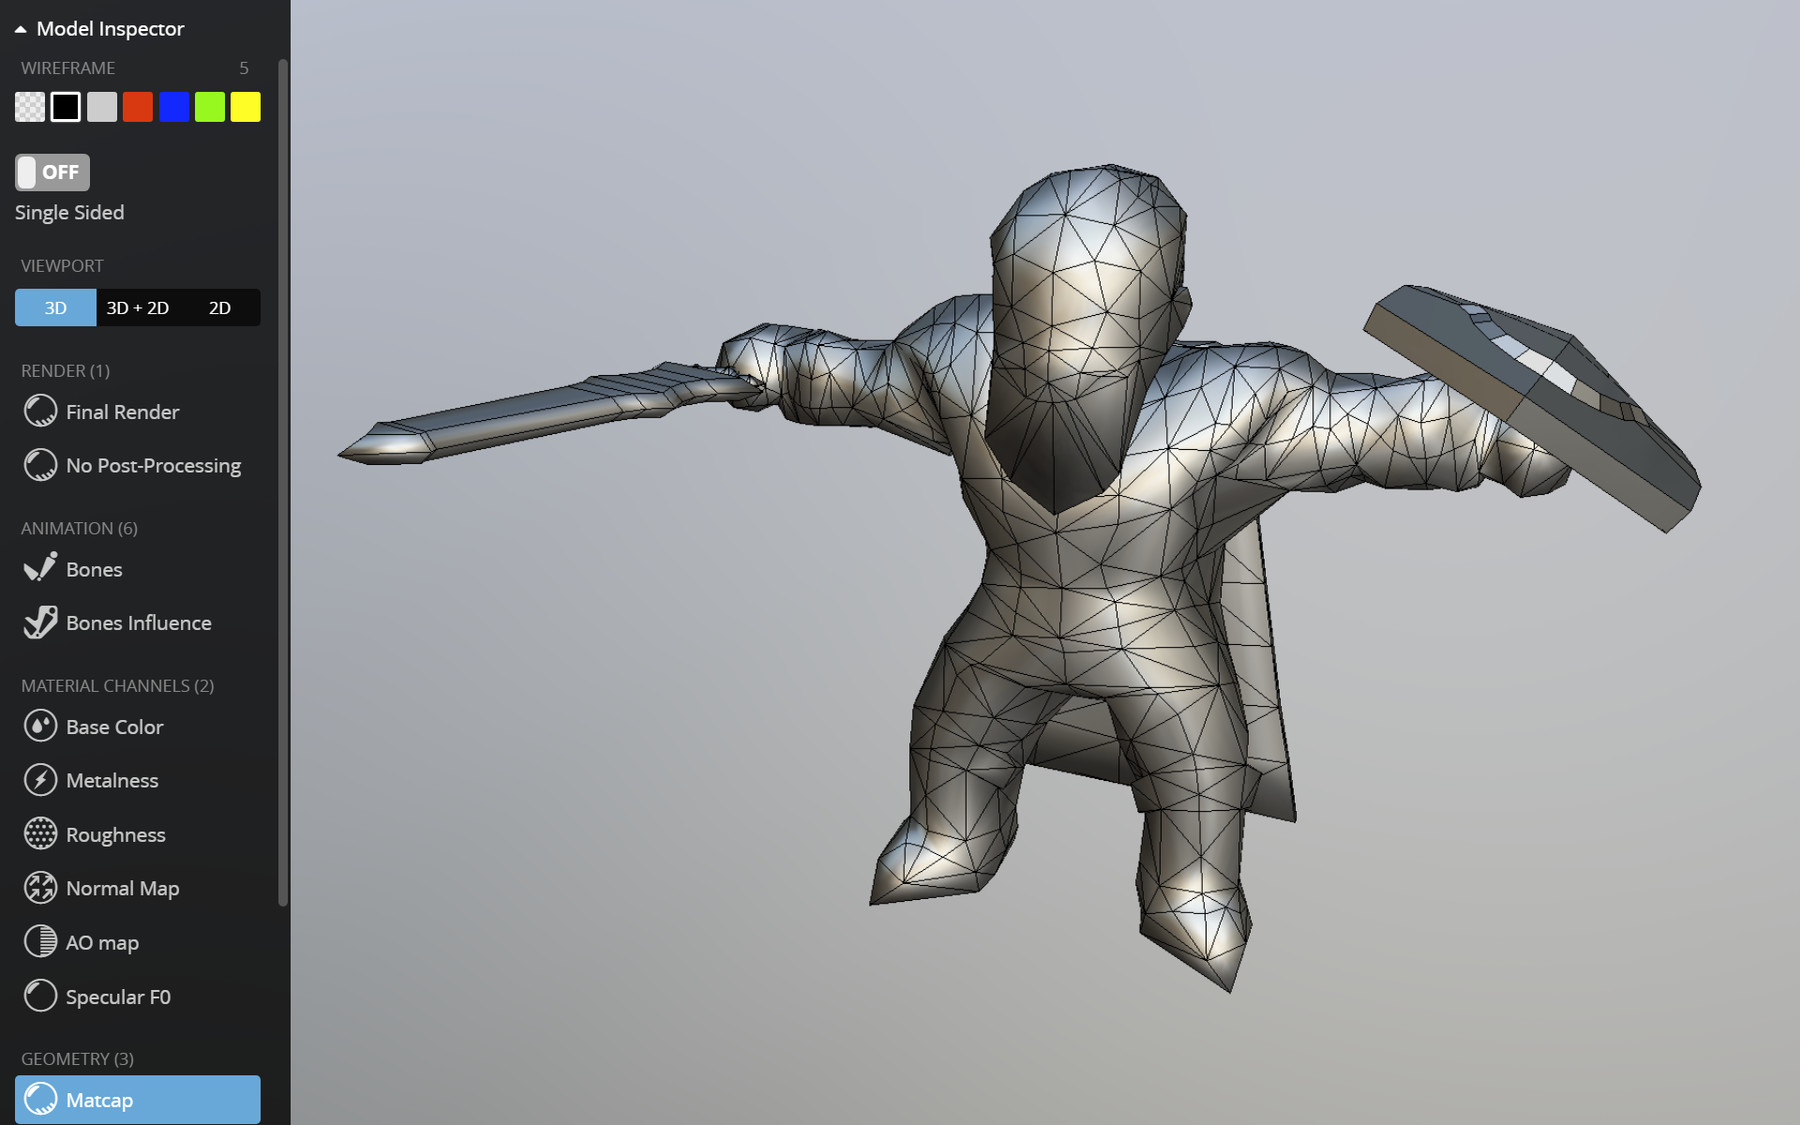
Task: Select Final Render mode
Action: tap(122, 411)
